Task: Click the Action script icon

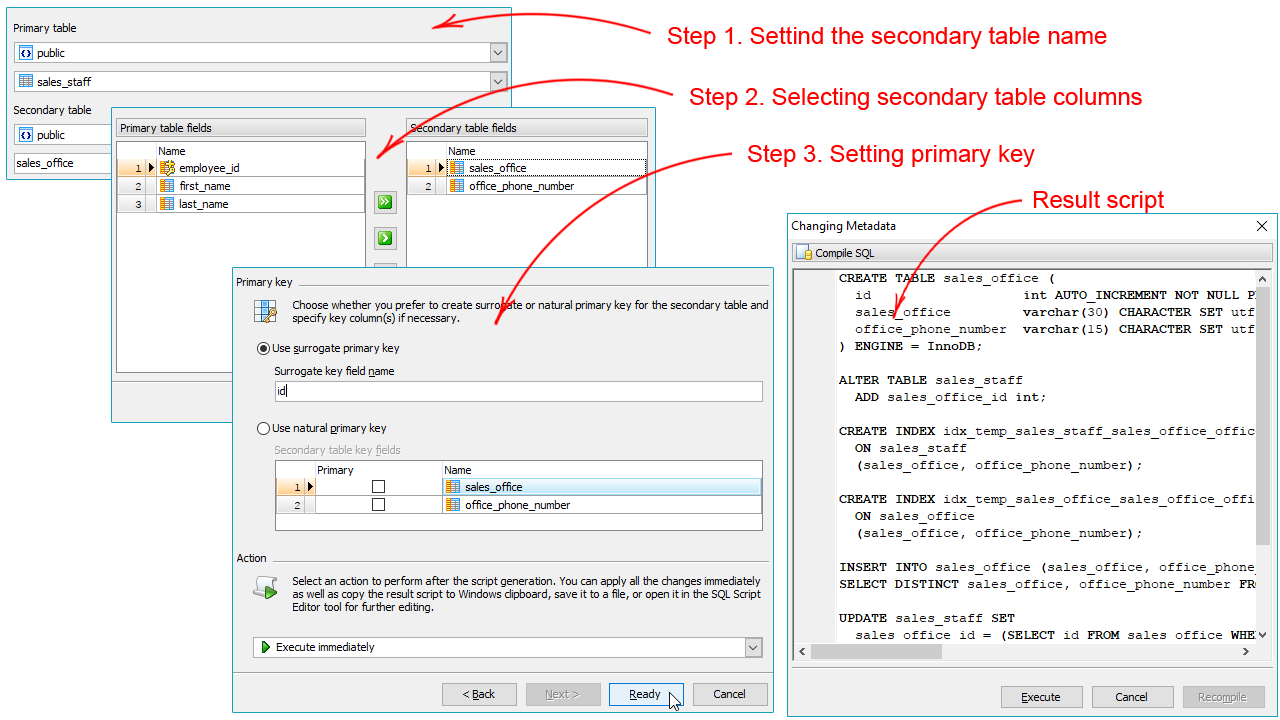Action: point(265,588)
